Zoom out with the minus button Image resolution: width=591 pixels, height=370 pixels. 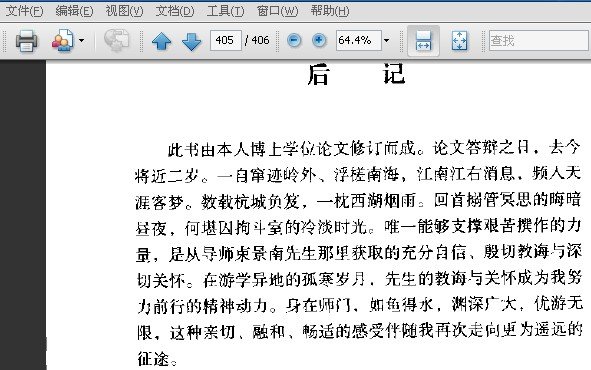(x=294, y=40)
